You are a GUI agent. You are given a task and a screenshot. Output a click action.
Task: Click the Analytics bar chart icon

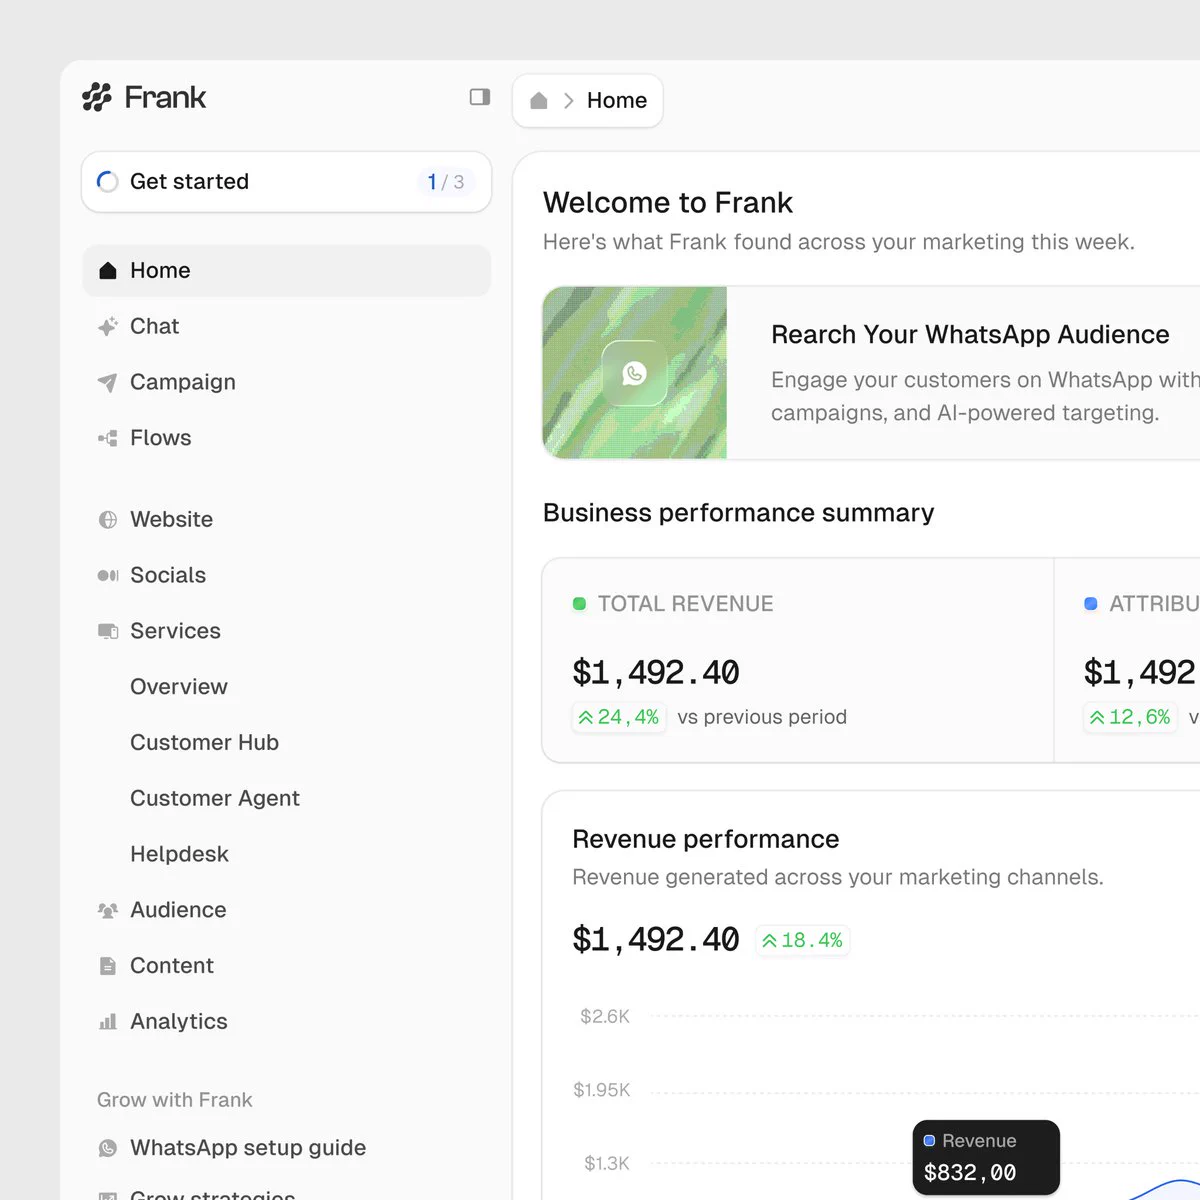[x=108, y=1022]
